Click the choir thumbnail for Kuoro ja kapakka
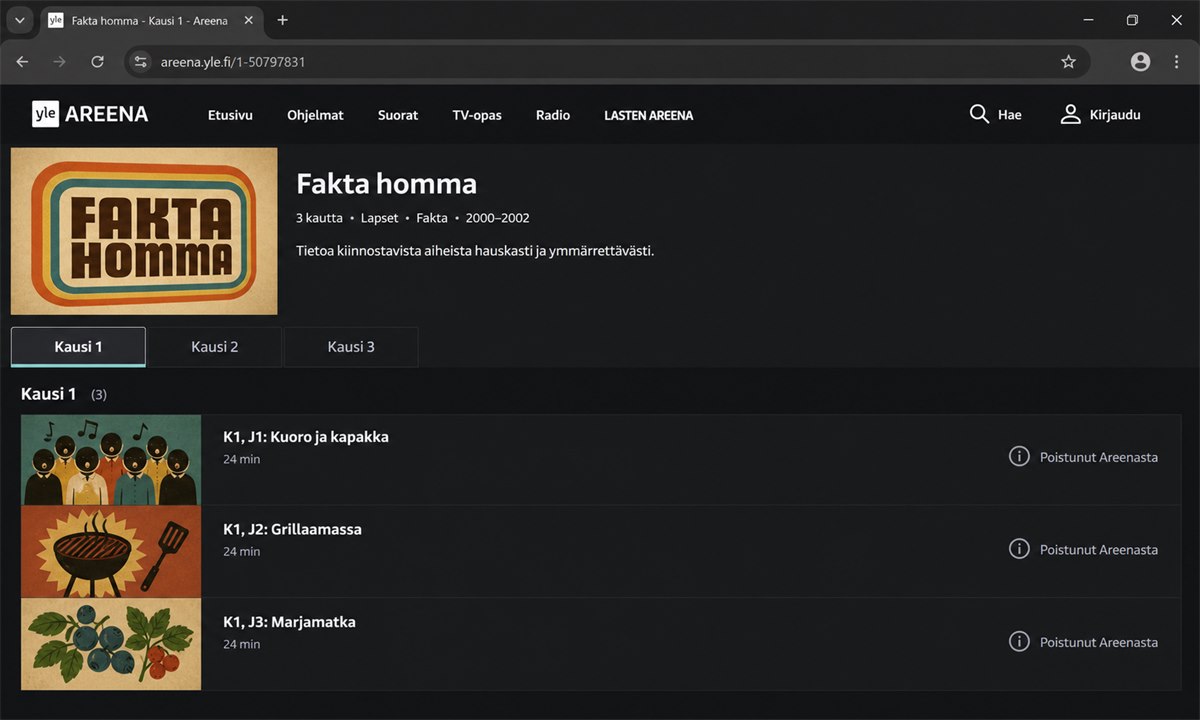1200x720 pixels. 111,460
